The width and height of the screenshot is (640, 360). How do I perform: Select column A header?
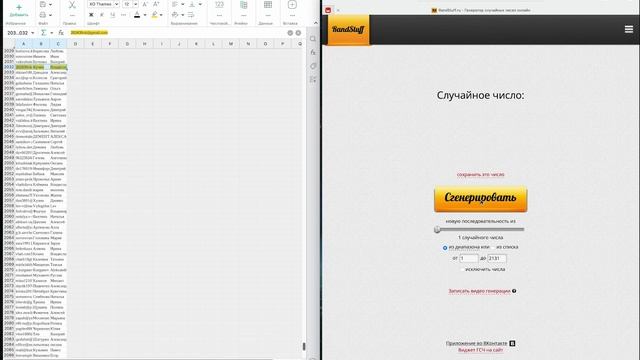pos(24,44)
